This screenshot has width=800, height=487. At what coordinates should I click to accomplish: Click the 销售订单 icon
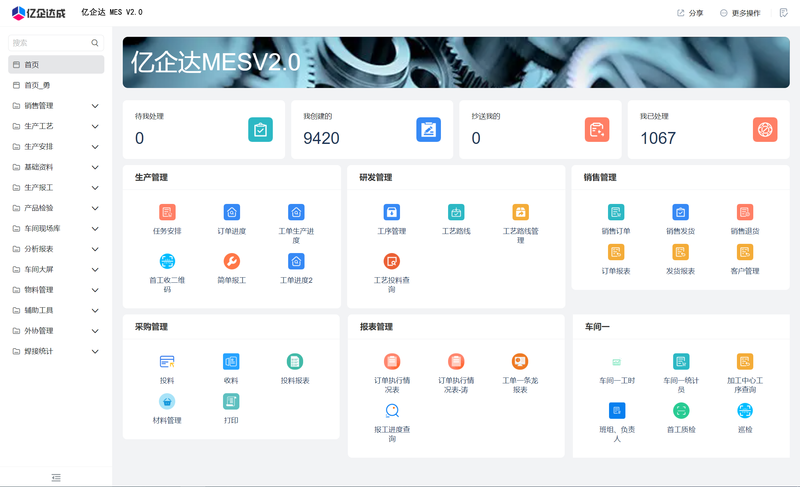615,212
